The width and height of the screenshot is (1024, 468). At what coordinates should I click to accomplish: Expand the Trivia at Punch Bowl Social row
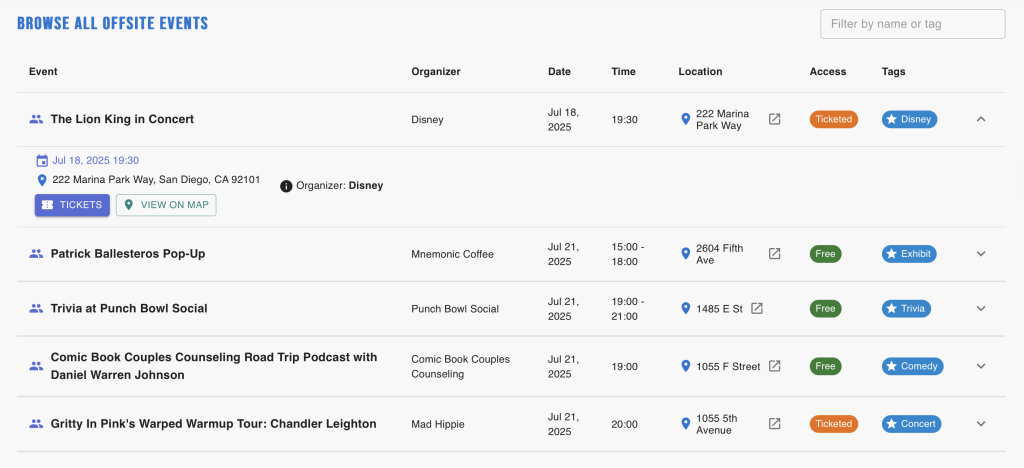[x=980, y=309]
